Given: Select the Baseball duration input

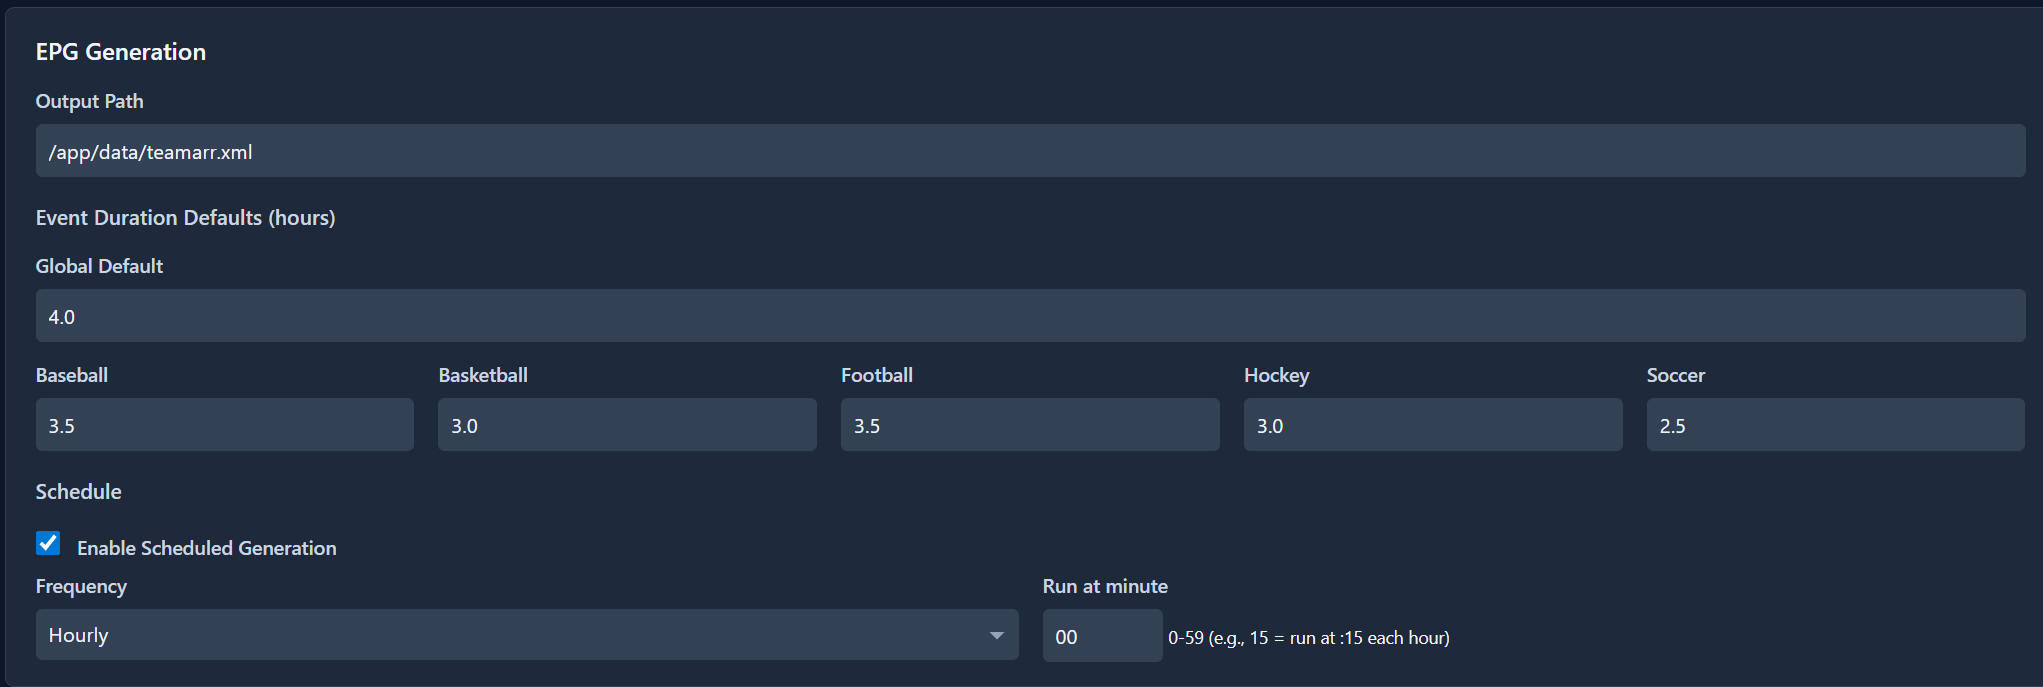Looking at the screenshot, I should tap(224, 425).
